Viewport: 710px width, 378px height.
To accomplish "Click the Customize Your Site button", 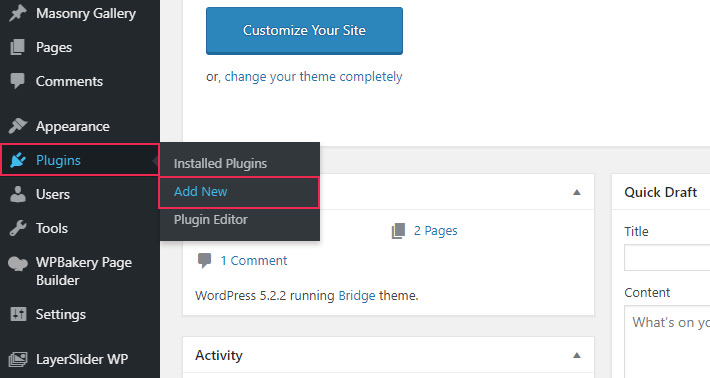I will 304,30.
